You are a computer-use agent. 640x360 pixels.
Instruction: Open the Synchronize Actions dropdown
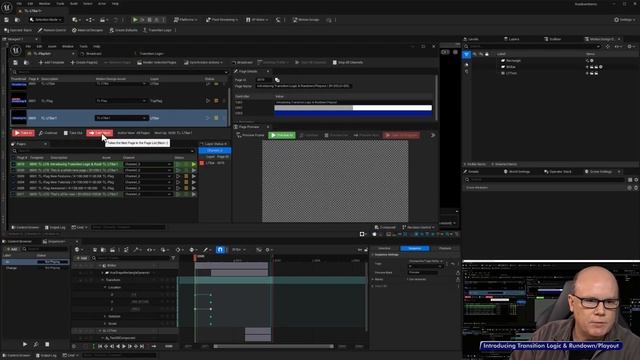pyautogui.click(x=203, y=62)
